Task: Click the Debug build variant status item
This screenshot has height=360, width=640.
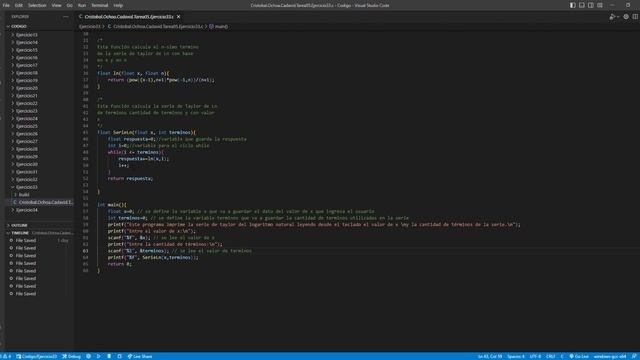Action: 71,356
